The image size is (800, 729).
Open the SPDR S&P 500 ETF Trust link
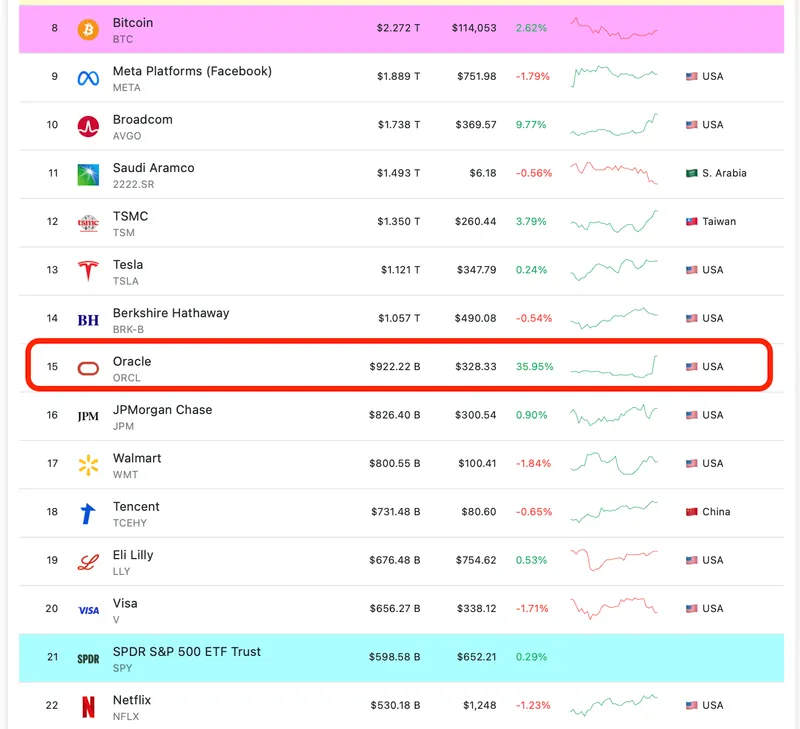(186, 652)
